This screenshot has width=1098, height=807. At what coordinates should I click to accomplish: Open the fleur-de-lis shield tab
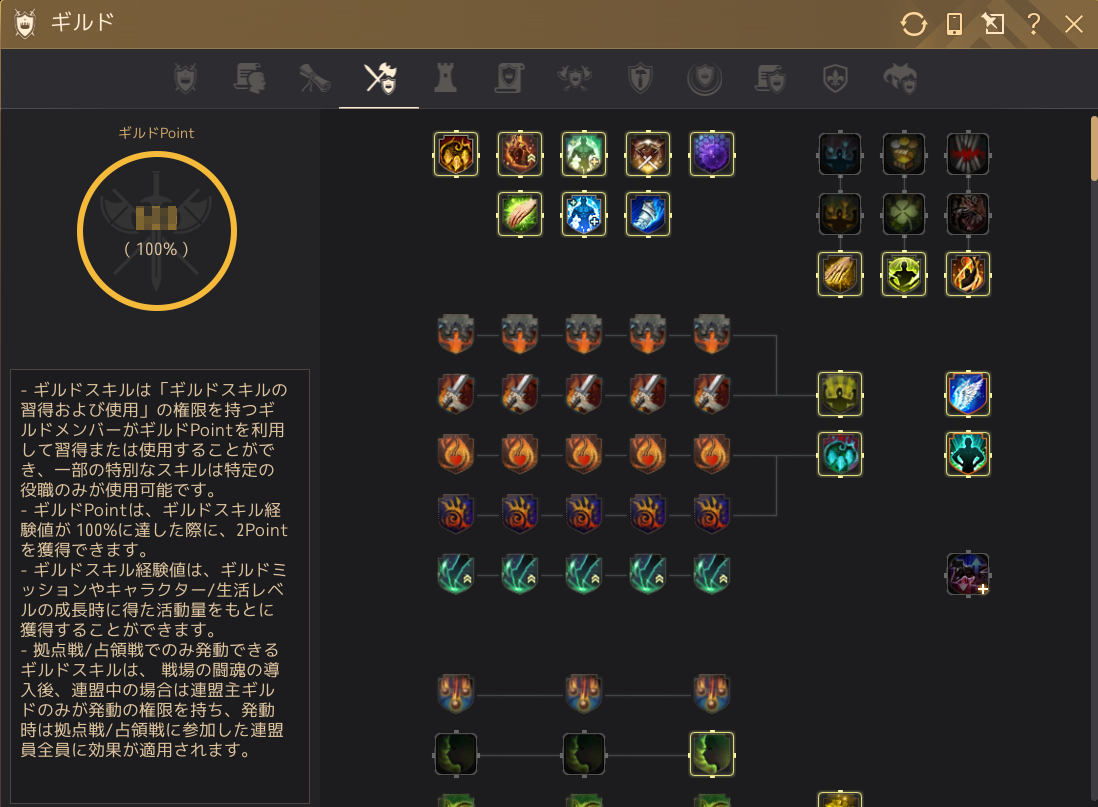tap(835, 78)
